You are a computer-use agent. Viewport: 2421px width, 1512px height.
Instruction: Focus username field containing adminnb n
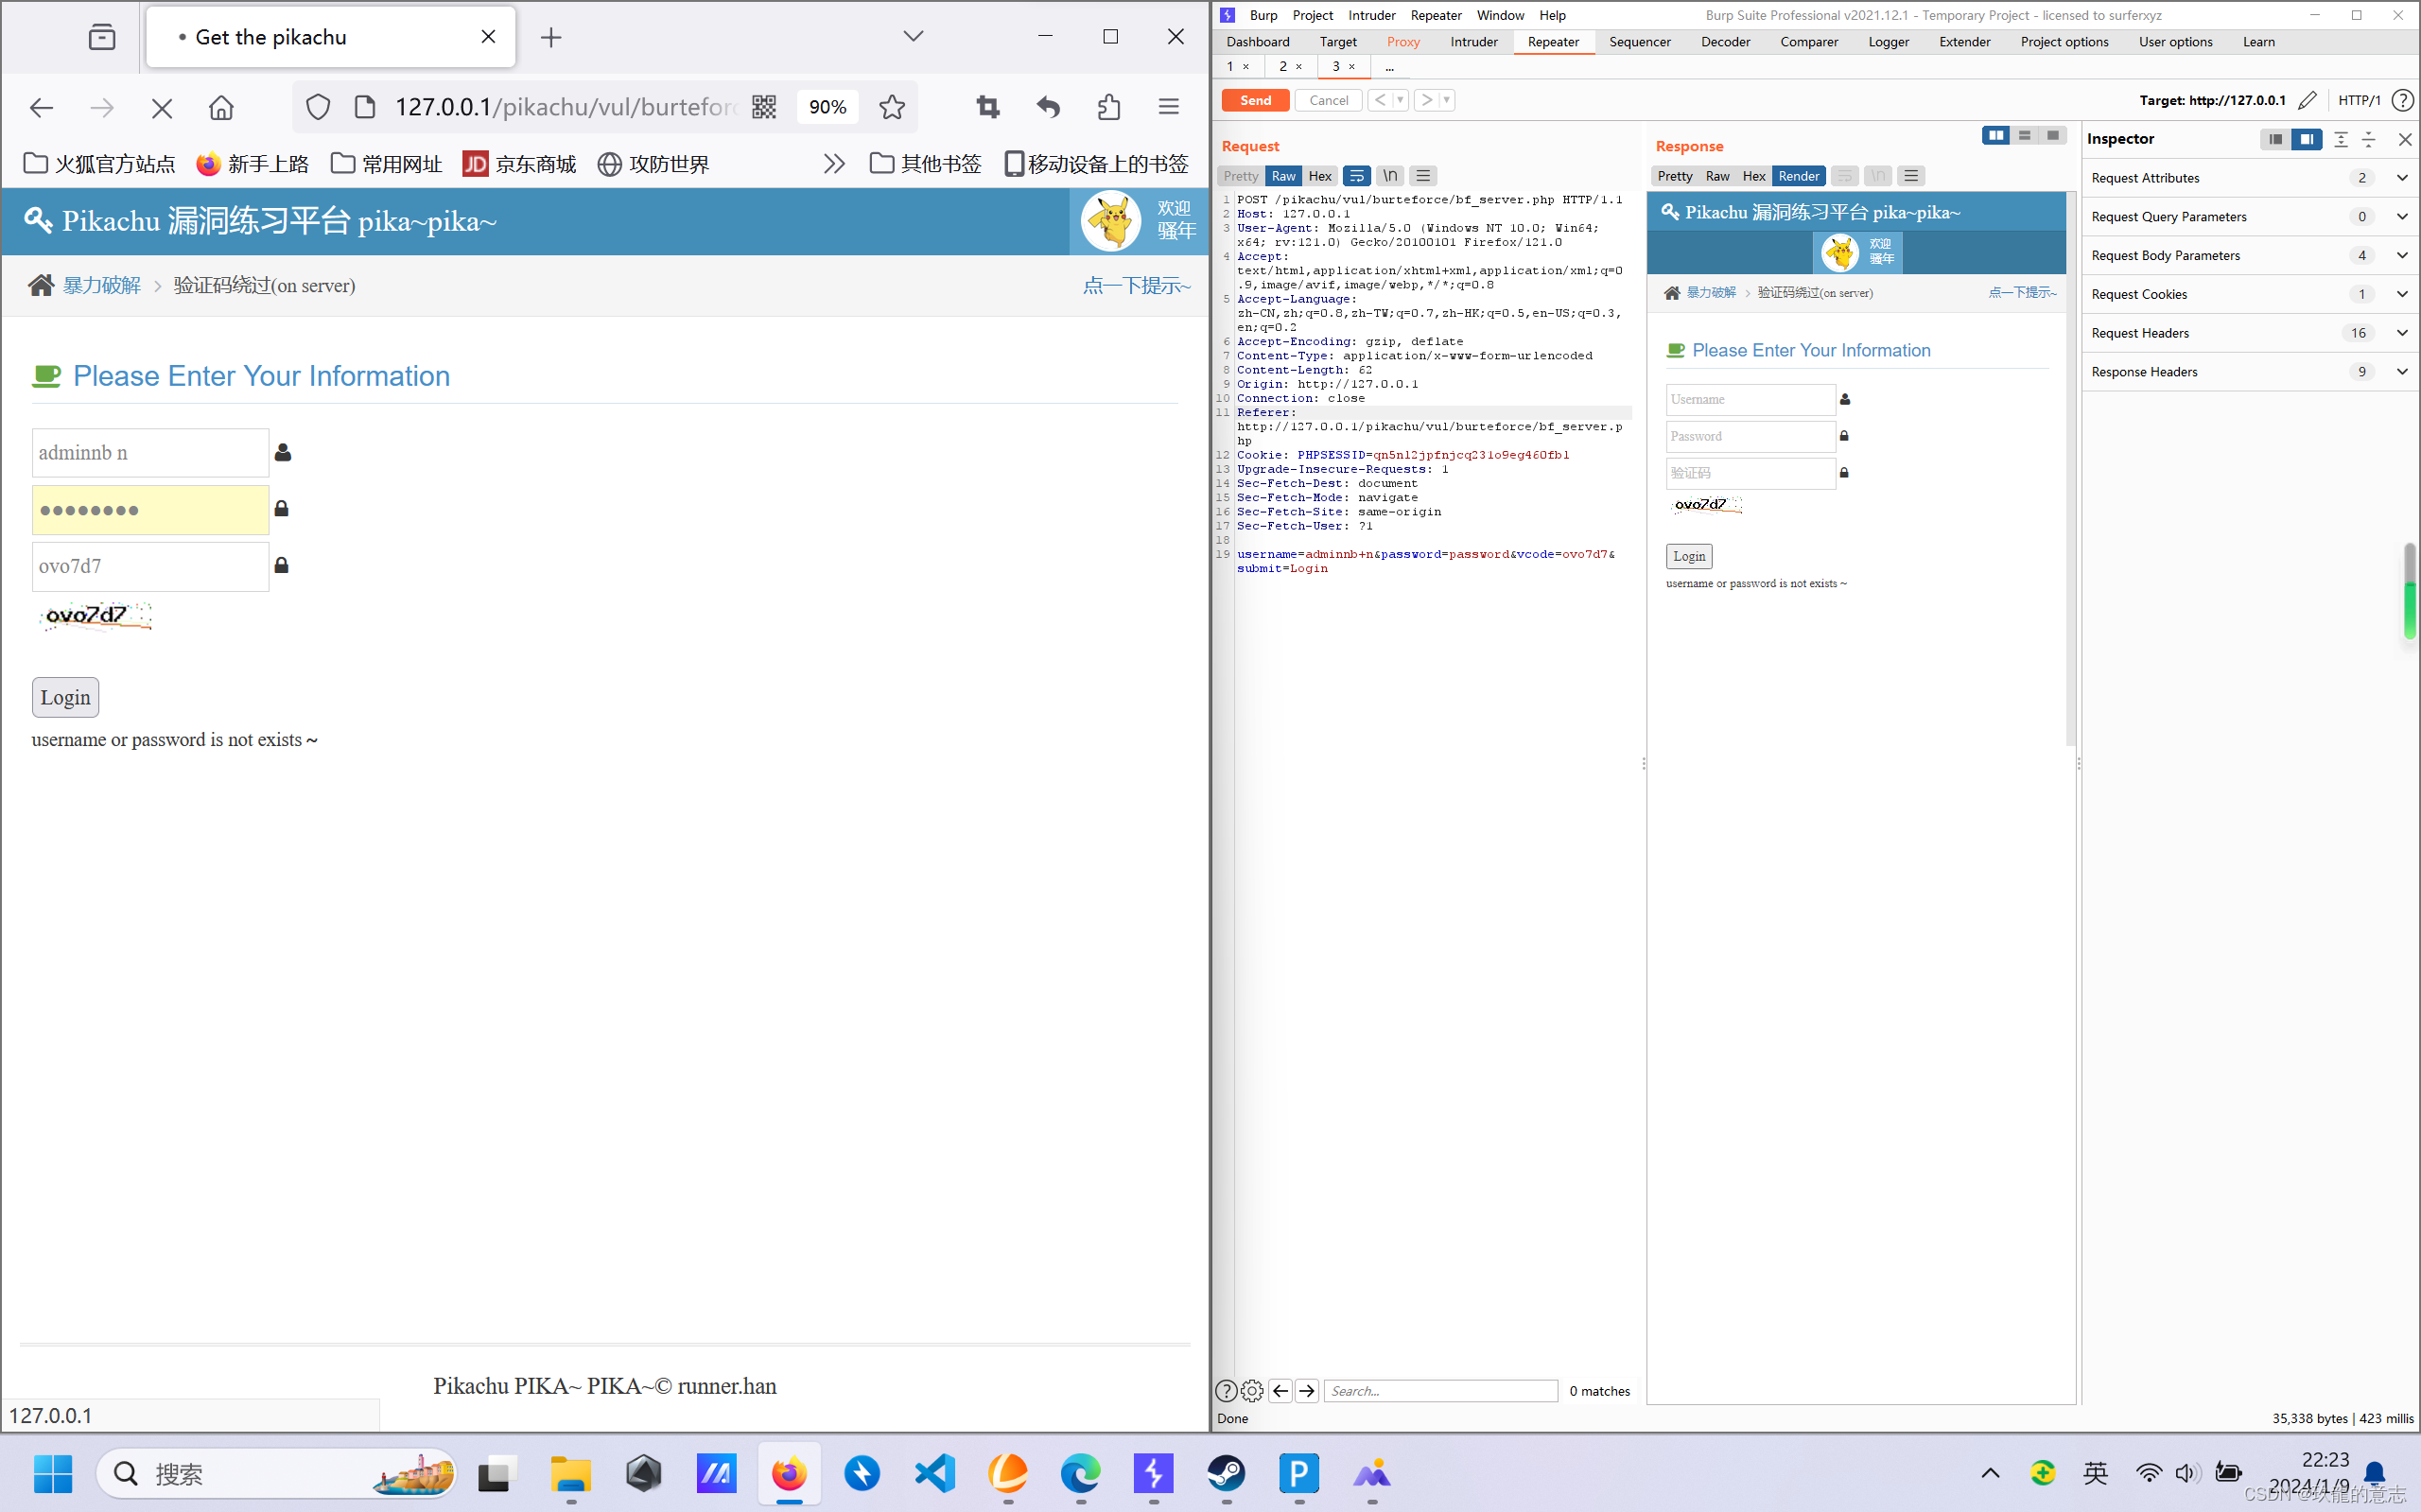150,453
